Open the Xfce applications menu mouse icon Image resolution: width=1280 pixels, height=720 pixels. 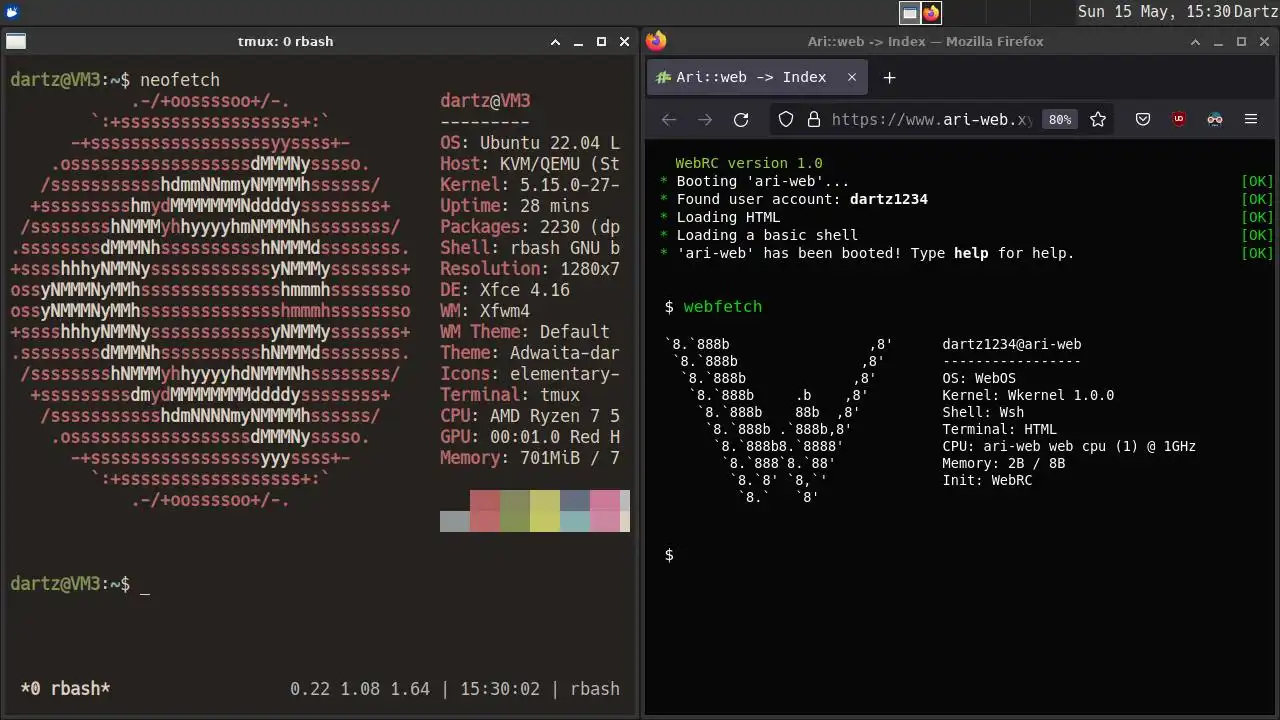[x=11, y=12]
